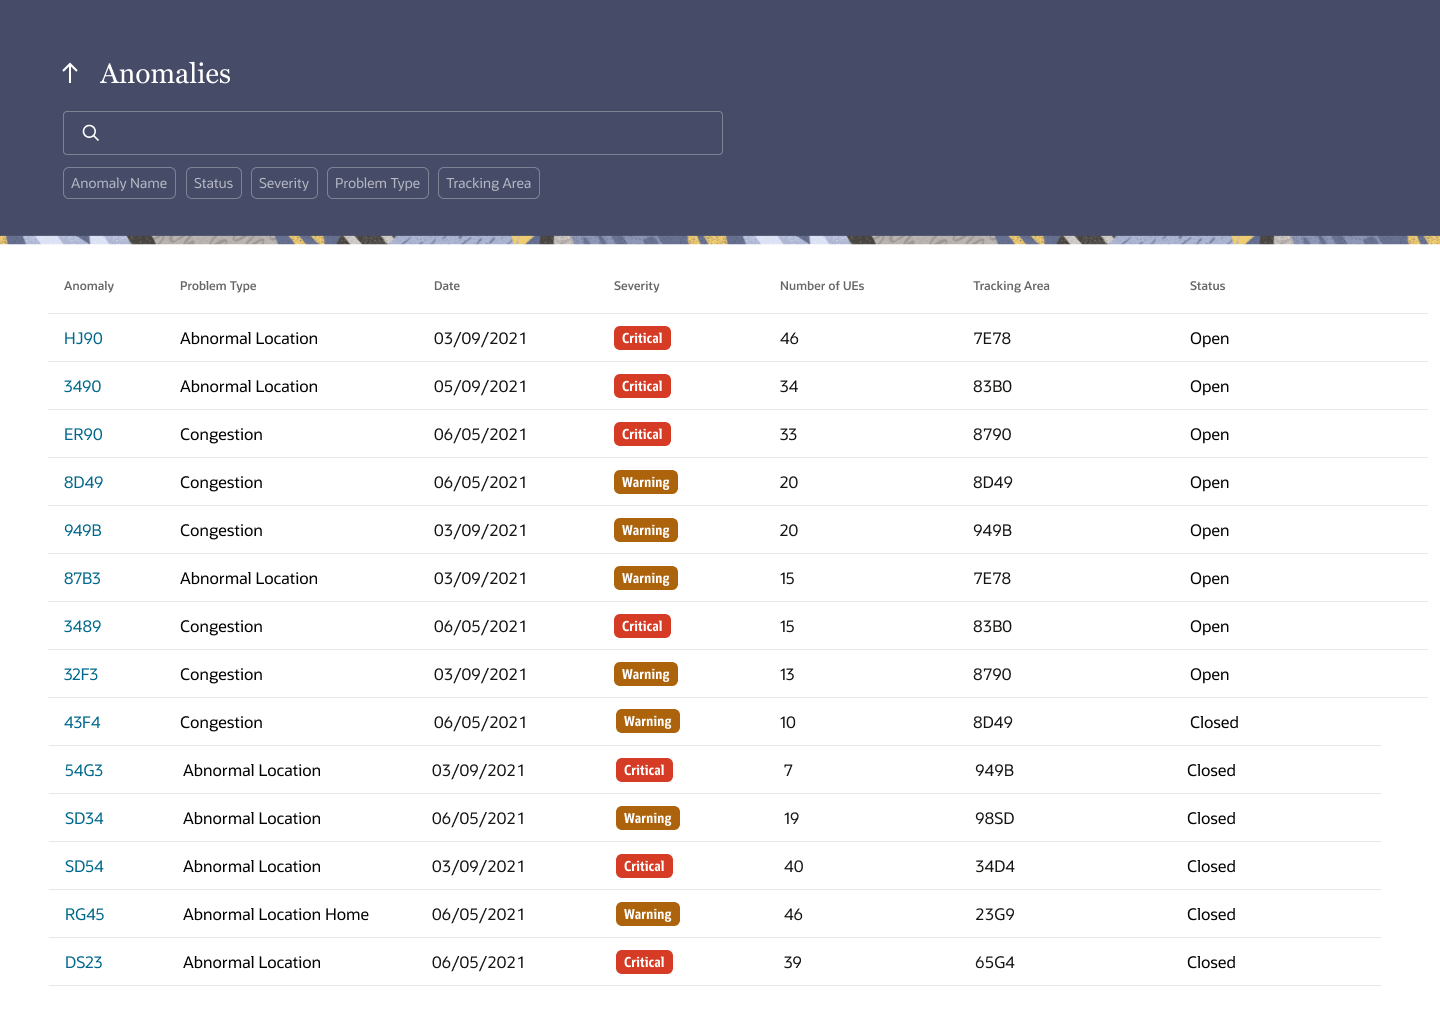1440x1024 pixels.
Task: Select the Problem Type filter chip
Action: 377,183
